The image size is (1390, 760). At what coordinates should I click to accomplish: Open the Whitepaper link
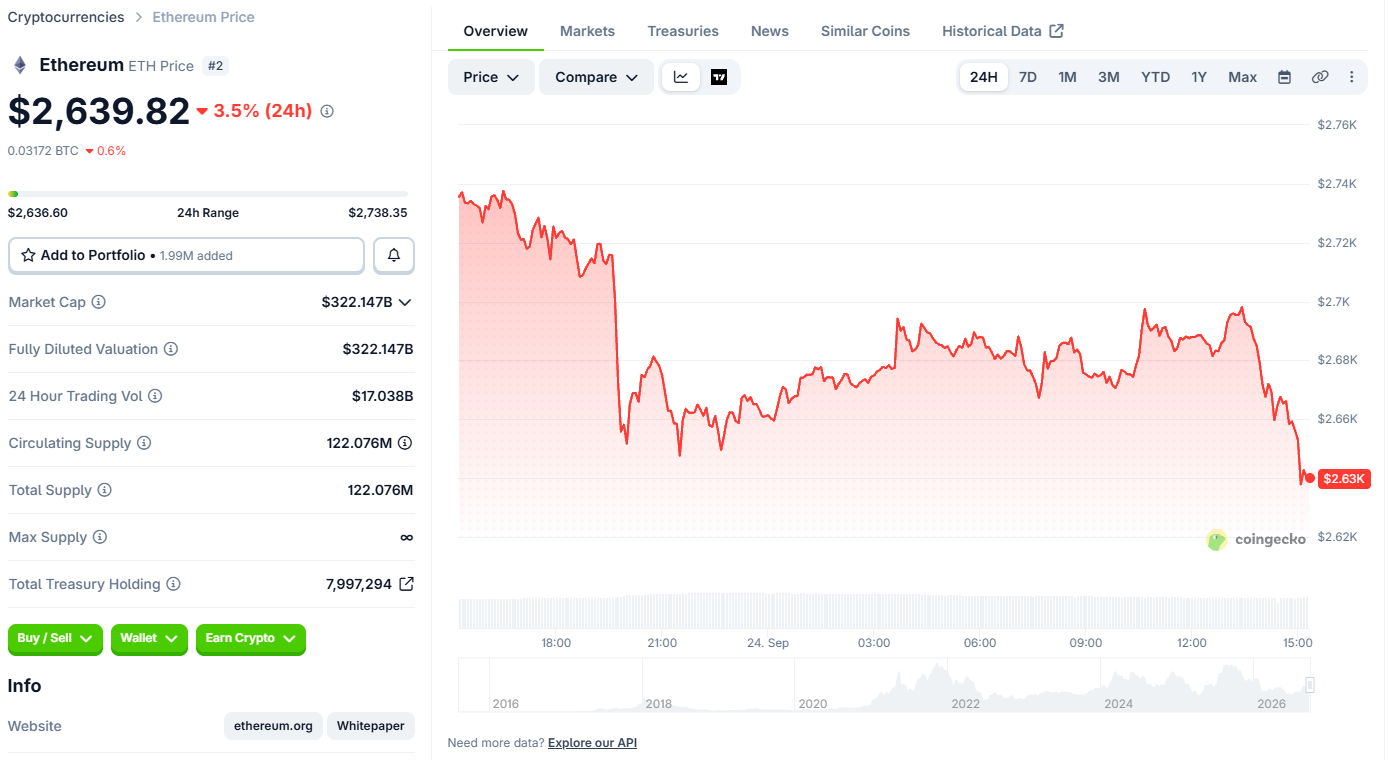tap(371, 726)
